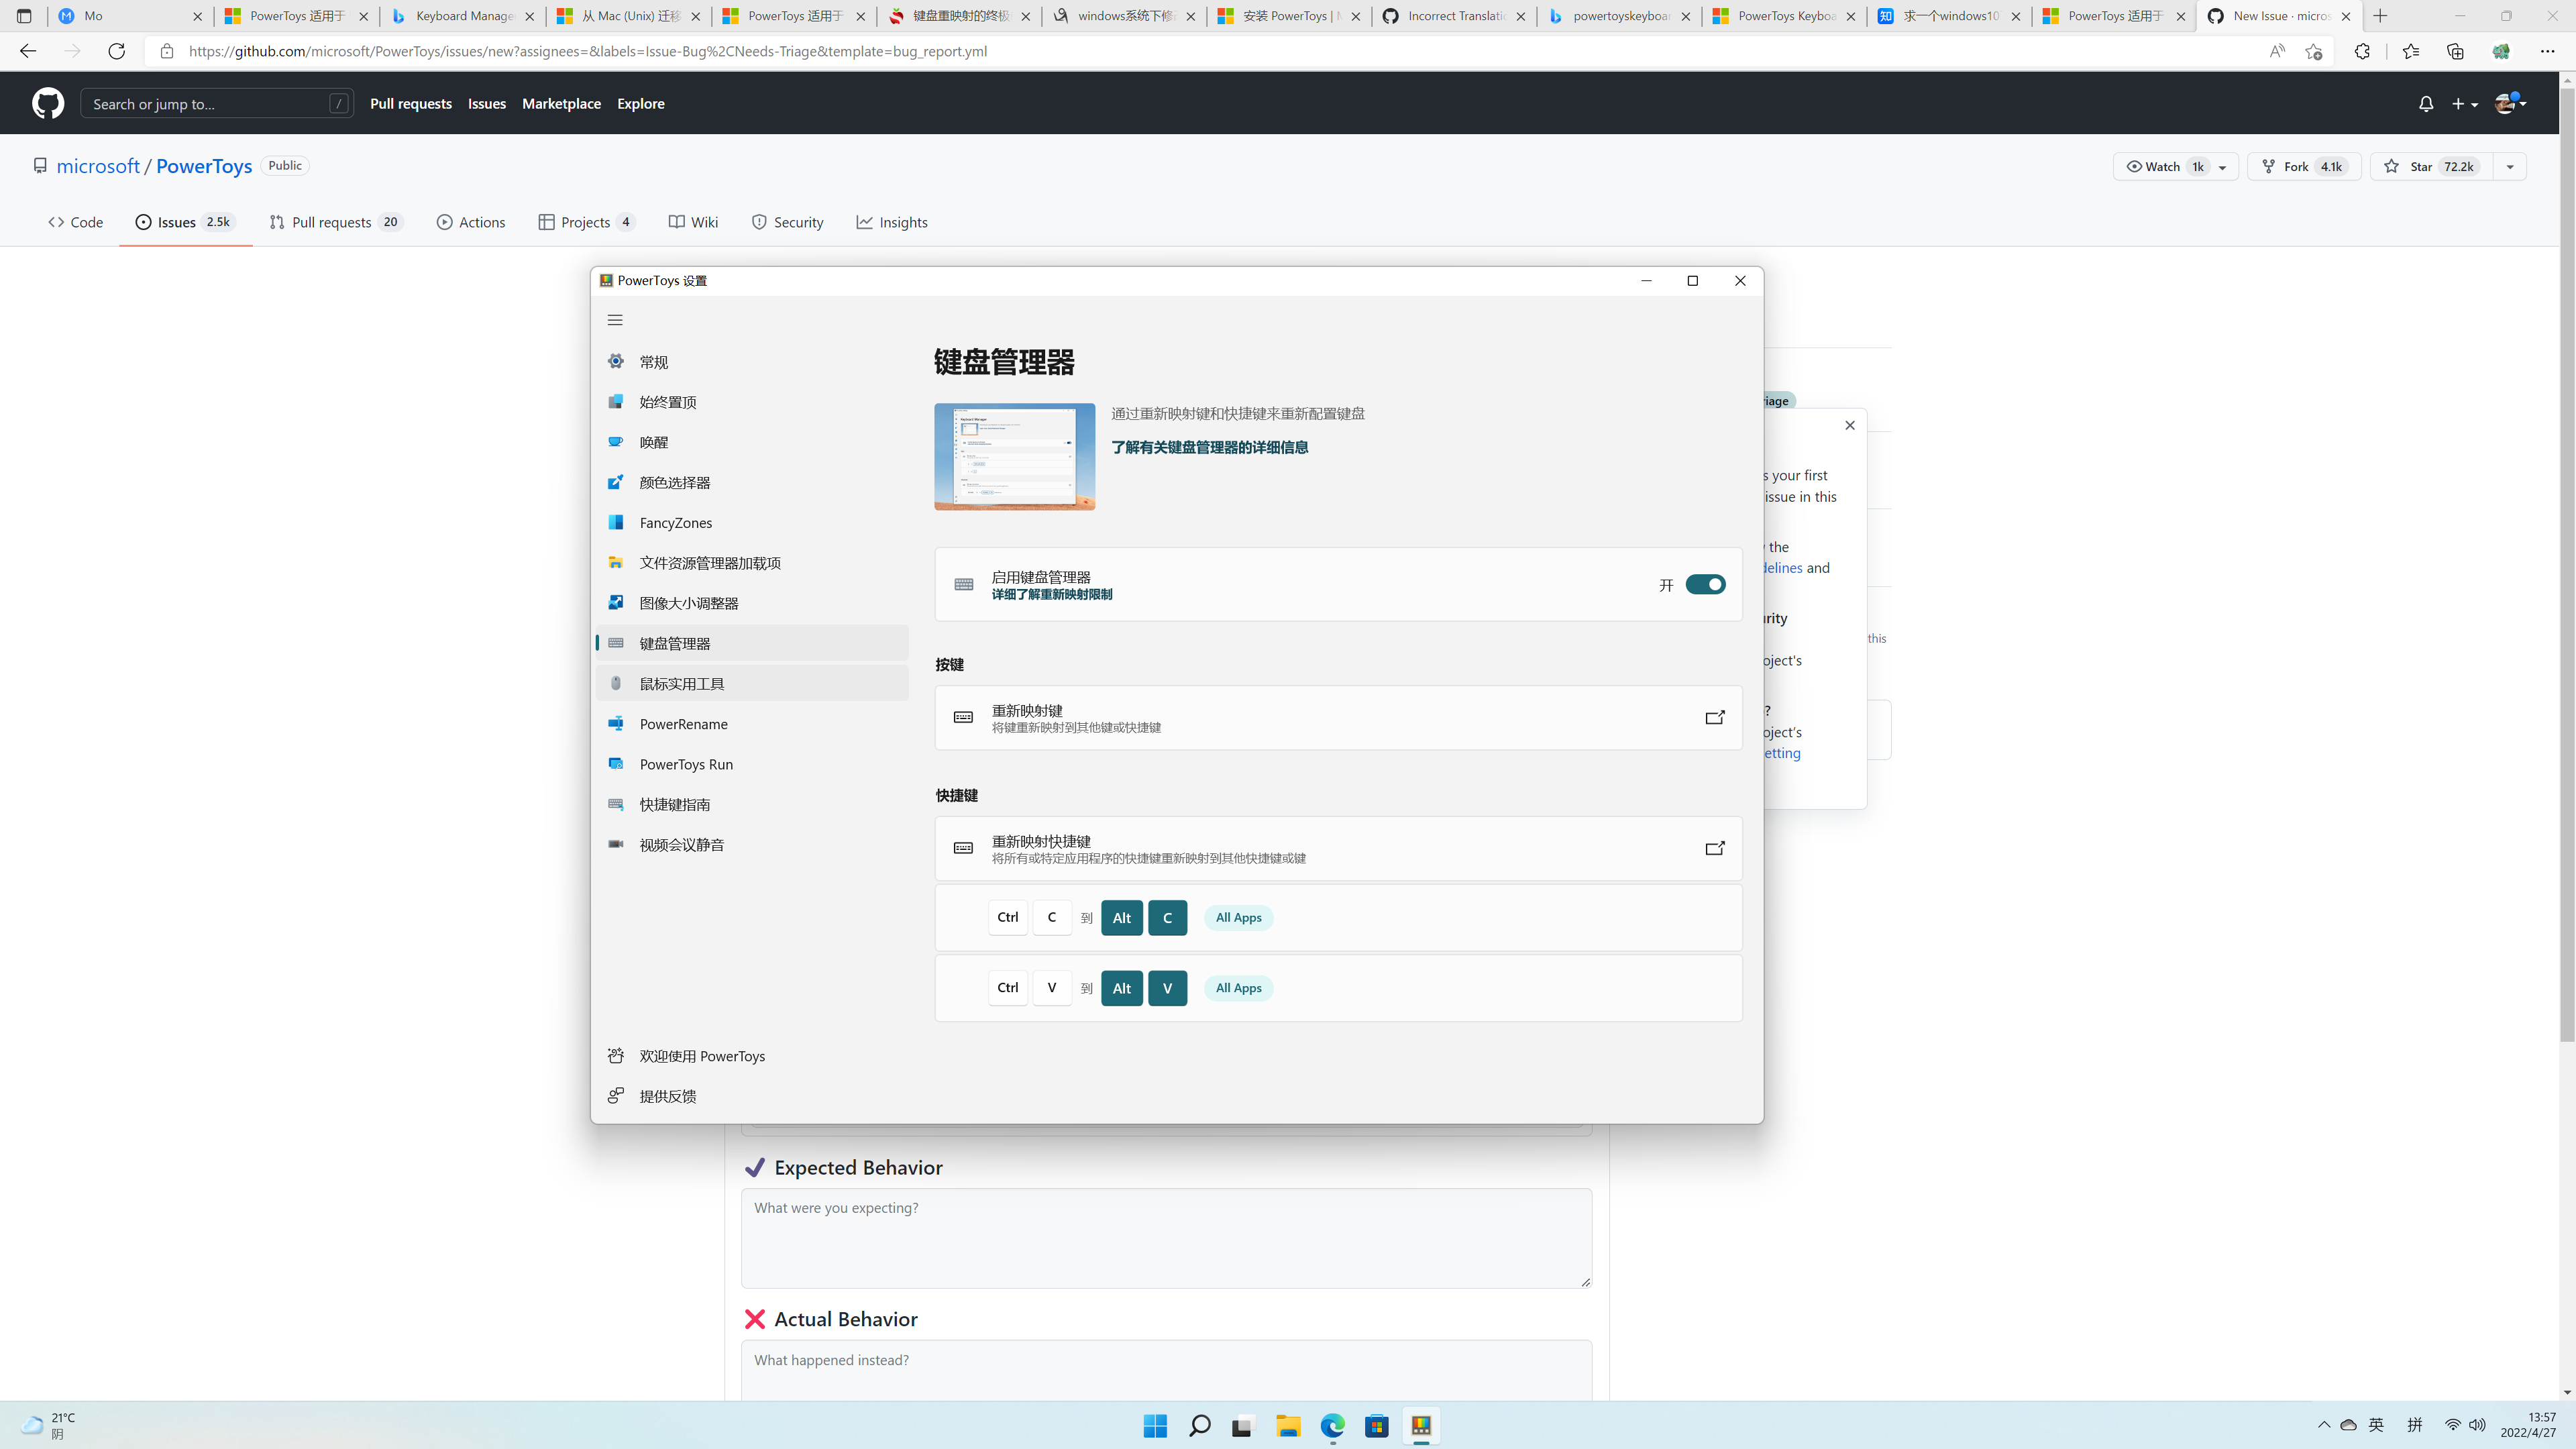Open the repo Pull requests 20 tab

click(x=336, y=222)
